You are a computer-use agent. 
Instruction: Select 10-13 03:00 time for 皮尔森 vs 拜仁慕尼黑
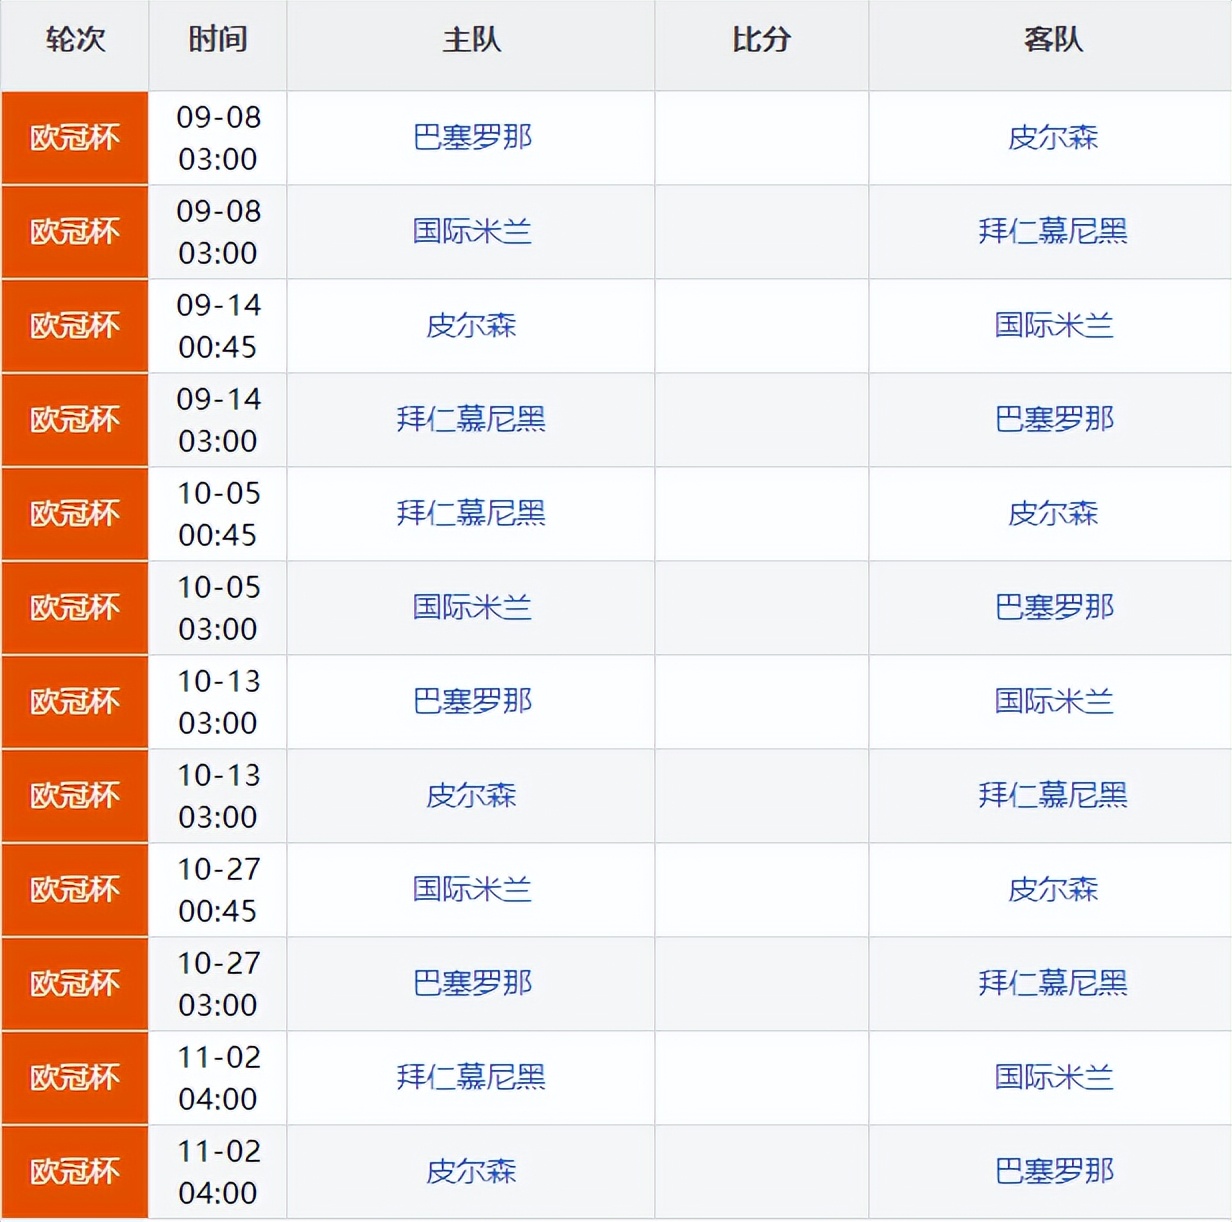tap(218, 796)
